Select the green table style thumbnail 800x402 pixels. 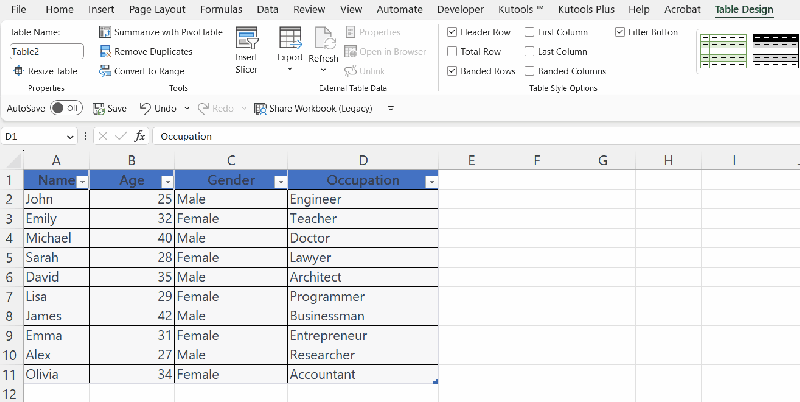coord(723,51)
